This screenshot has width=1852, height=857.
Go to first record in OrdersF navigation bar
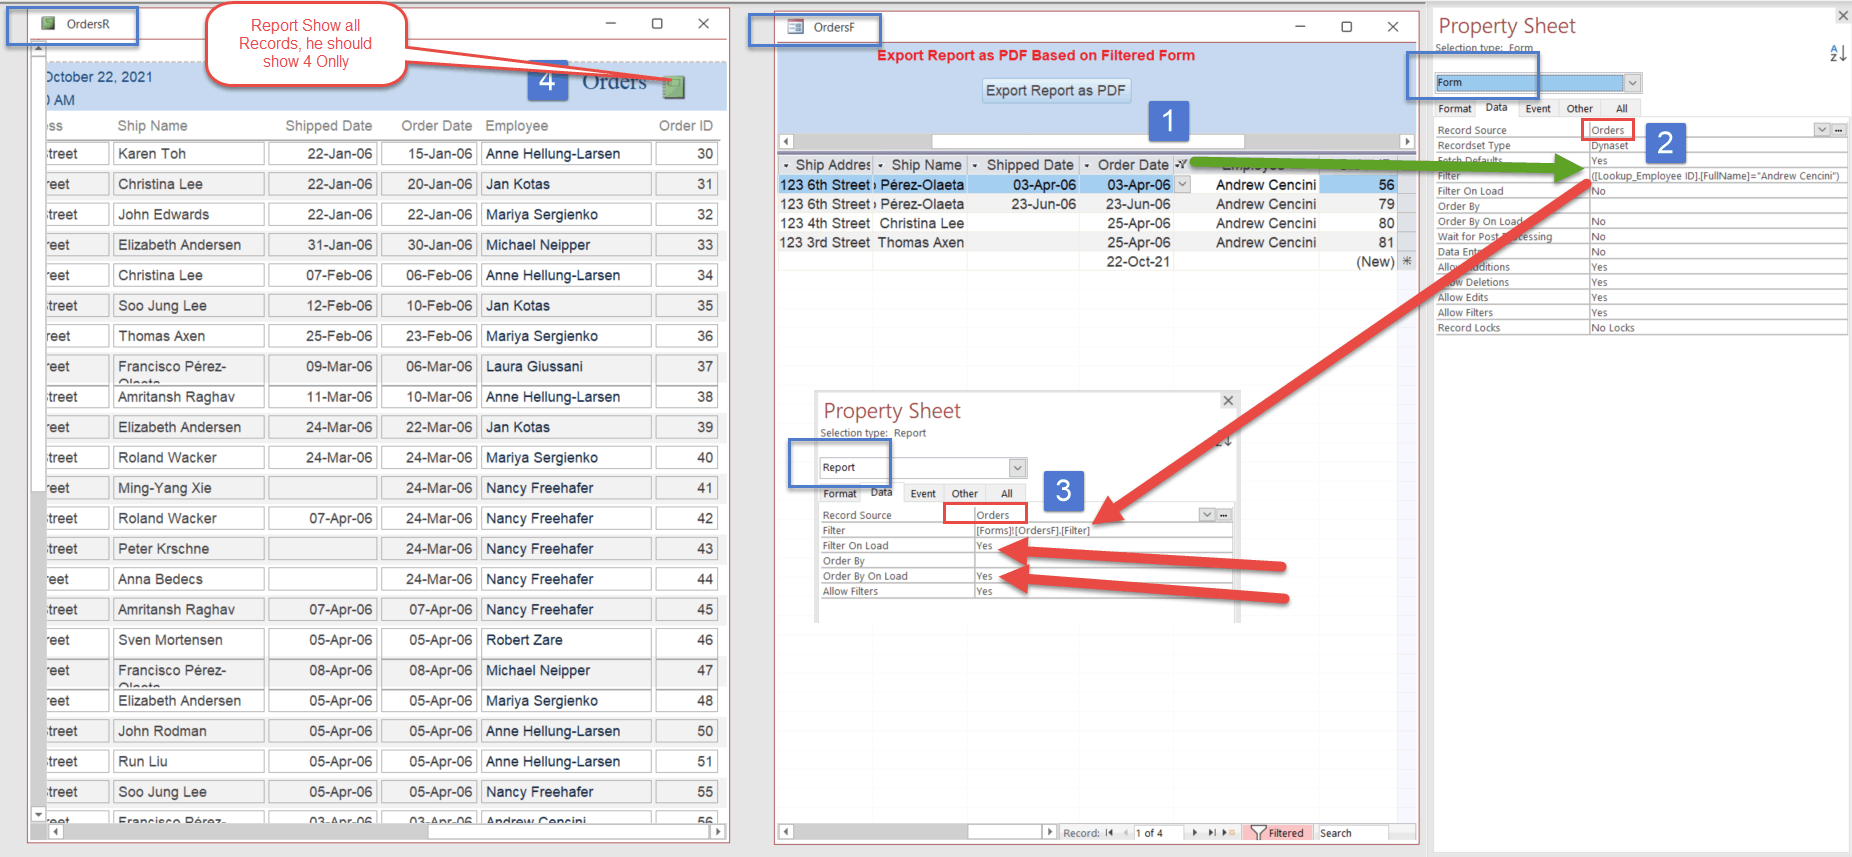point(1108,833)
